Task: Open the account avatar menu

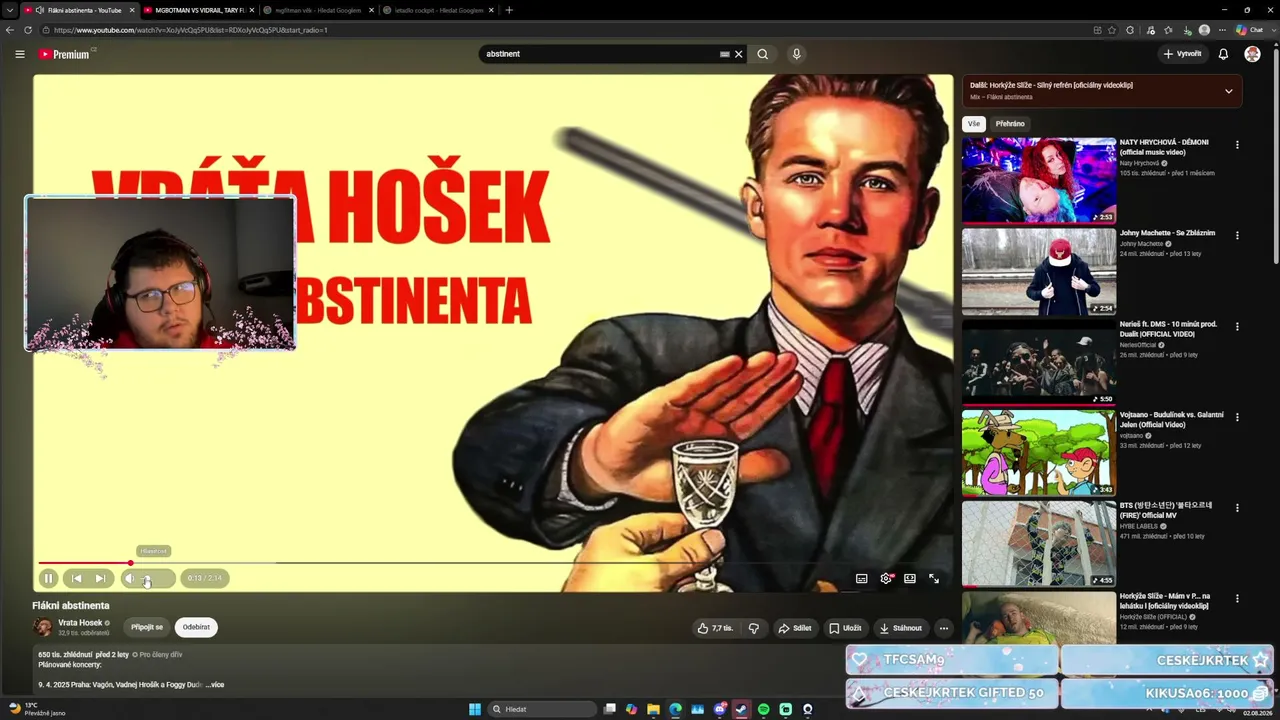Action: (1252, 54)
